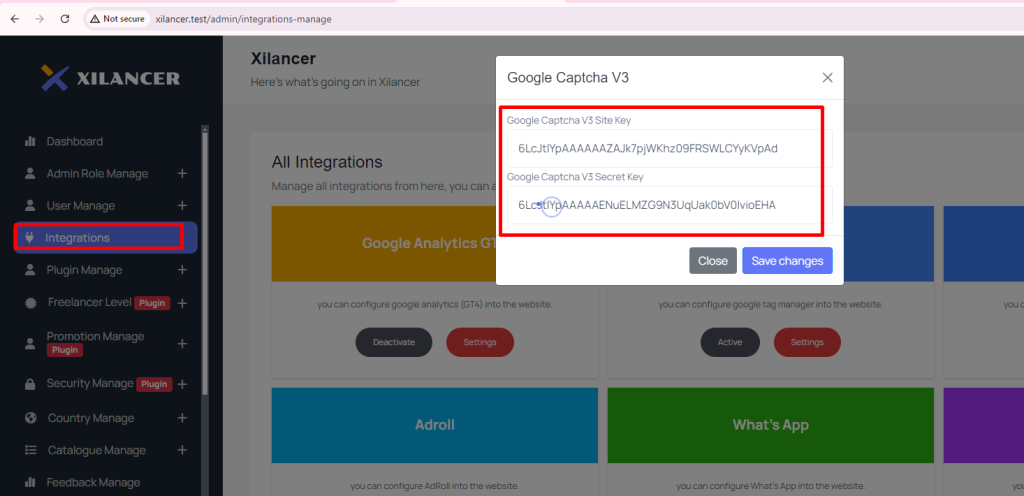1024x496 pixels.
Task: Click the Not secure warning badge
Action: pos(117,19)
